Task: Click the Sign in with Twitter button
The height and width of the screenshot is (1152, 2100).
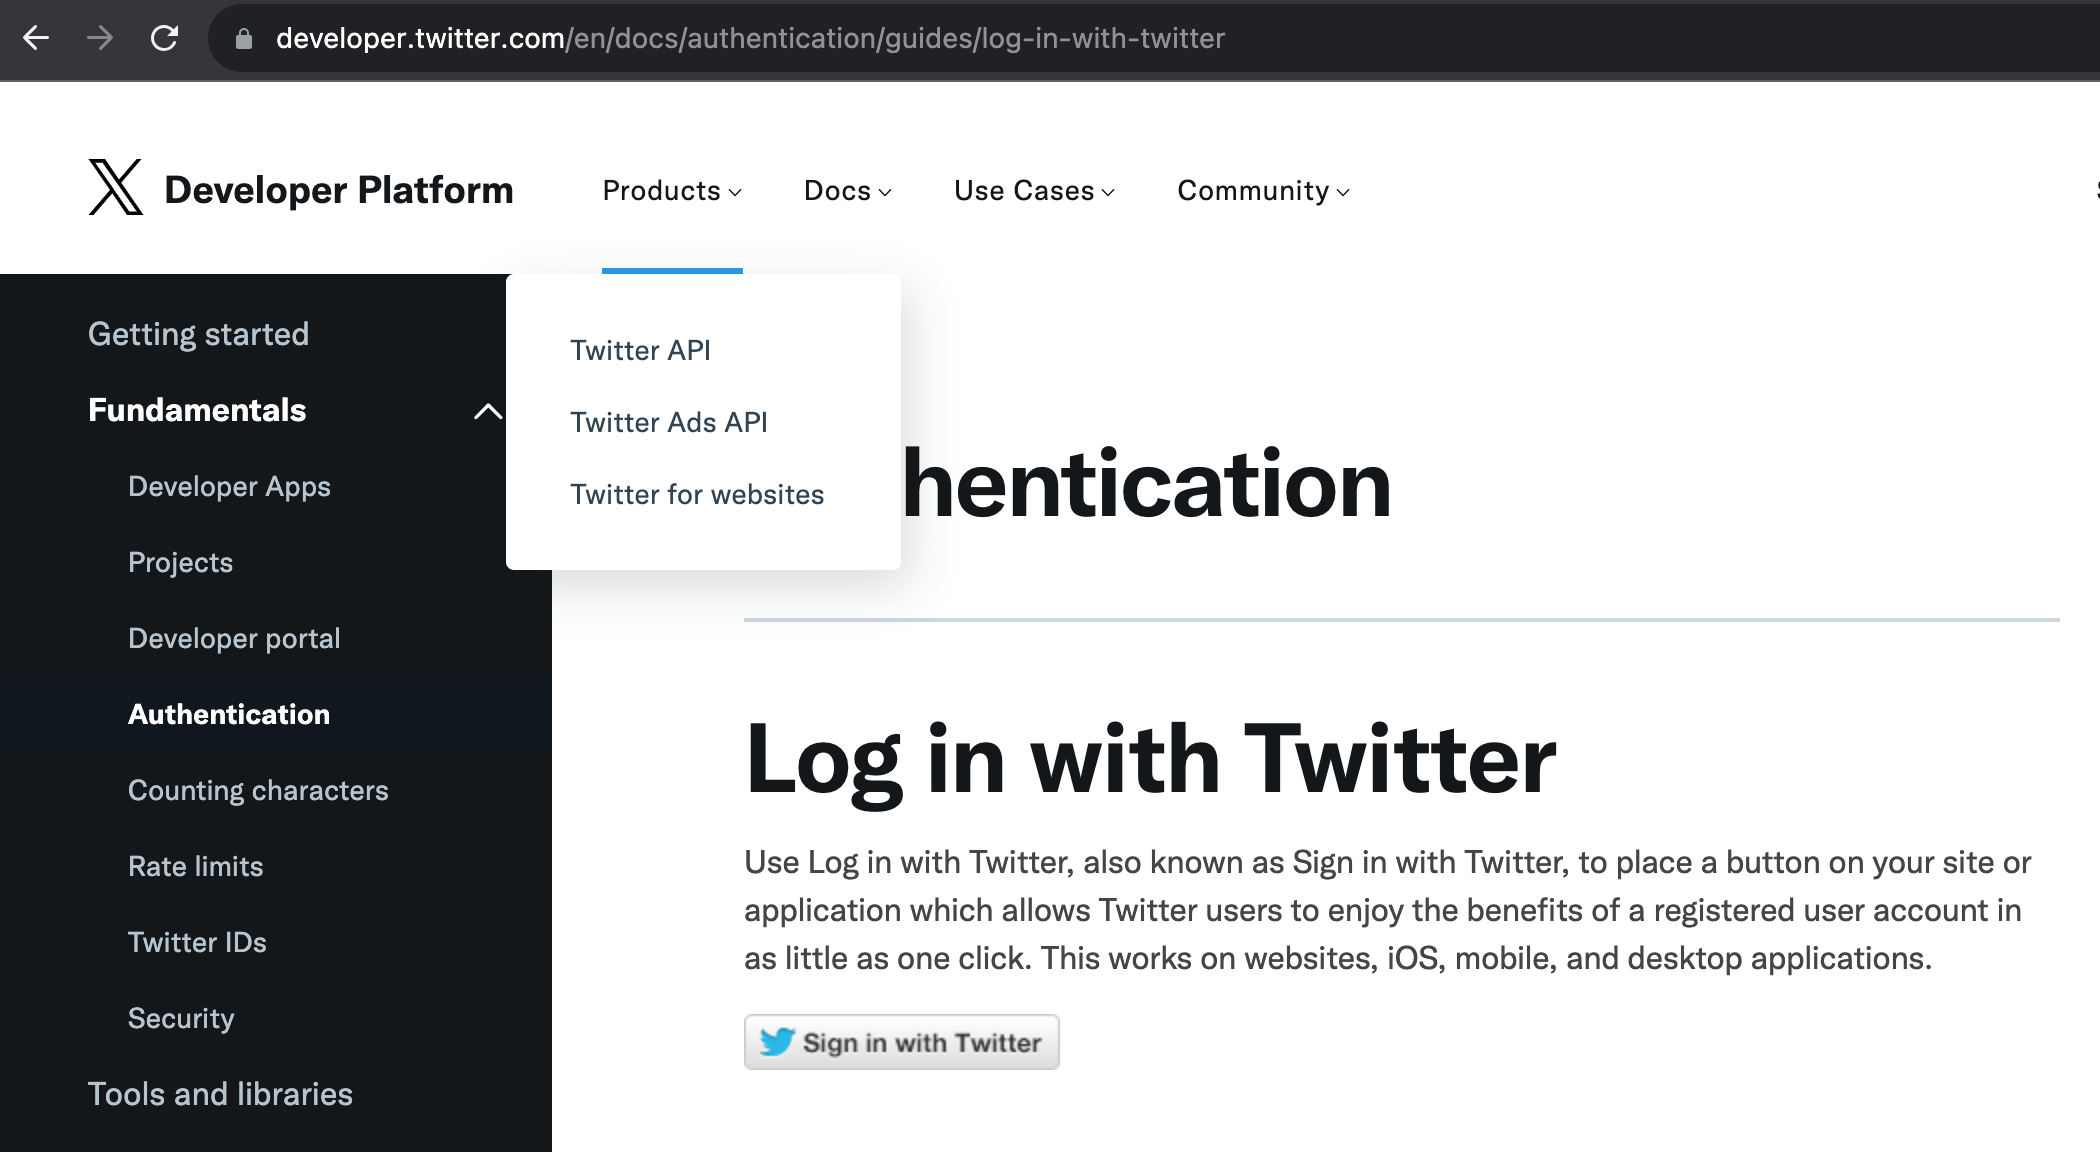Action: (901, 1042)
